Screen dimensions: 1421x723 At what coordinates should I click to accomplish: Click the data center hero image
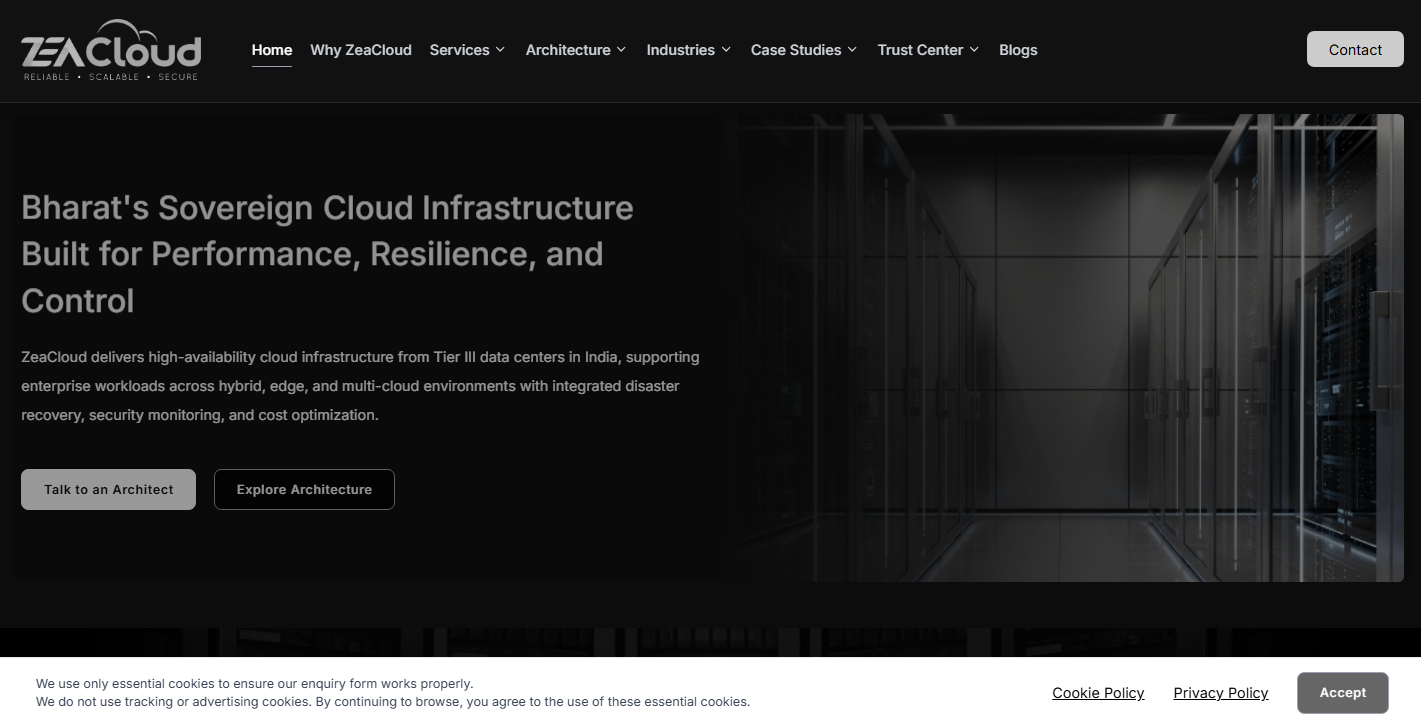click(1071, 347)
